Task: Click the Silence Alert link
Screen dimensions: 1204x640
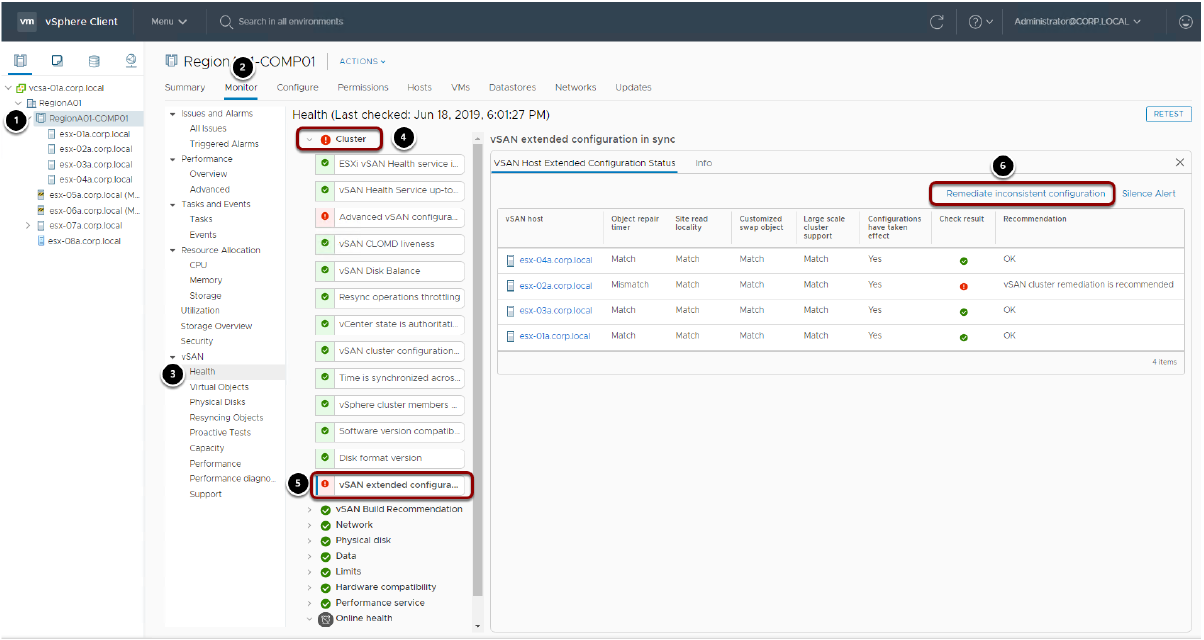Action: [x=1149, y=193]
